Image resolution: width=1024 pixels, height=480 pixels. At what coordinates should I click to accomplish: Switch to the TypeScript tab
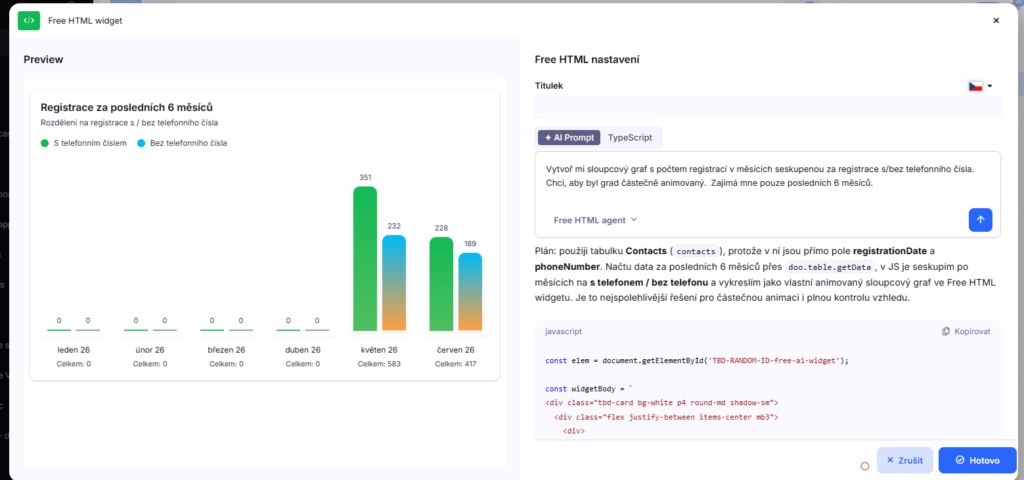point(630,138)
